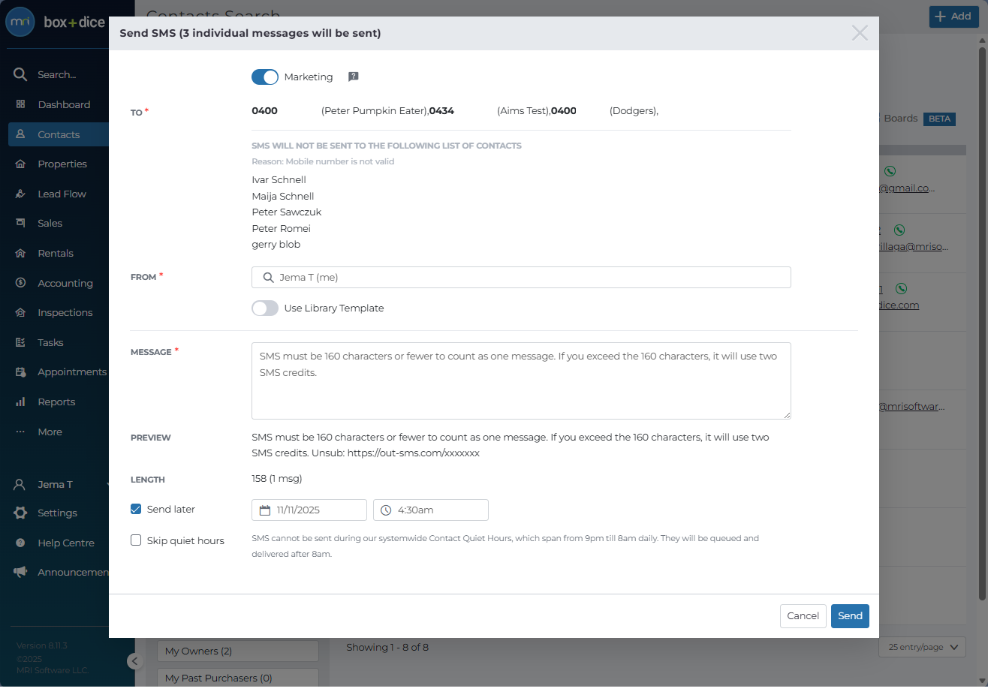The width and height of the screenshot is (988, 687).
Task: Toggle the Marketing switch off
Action: tap(265, 77)
